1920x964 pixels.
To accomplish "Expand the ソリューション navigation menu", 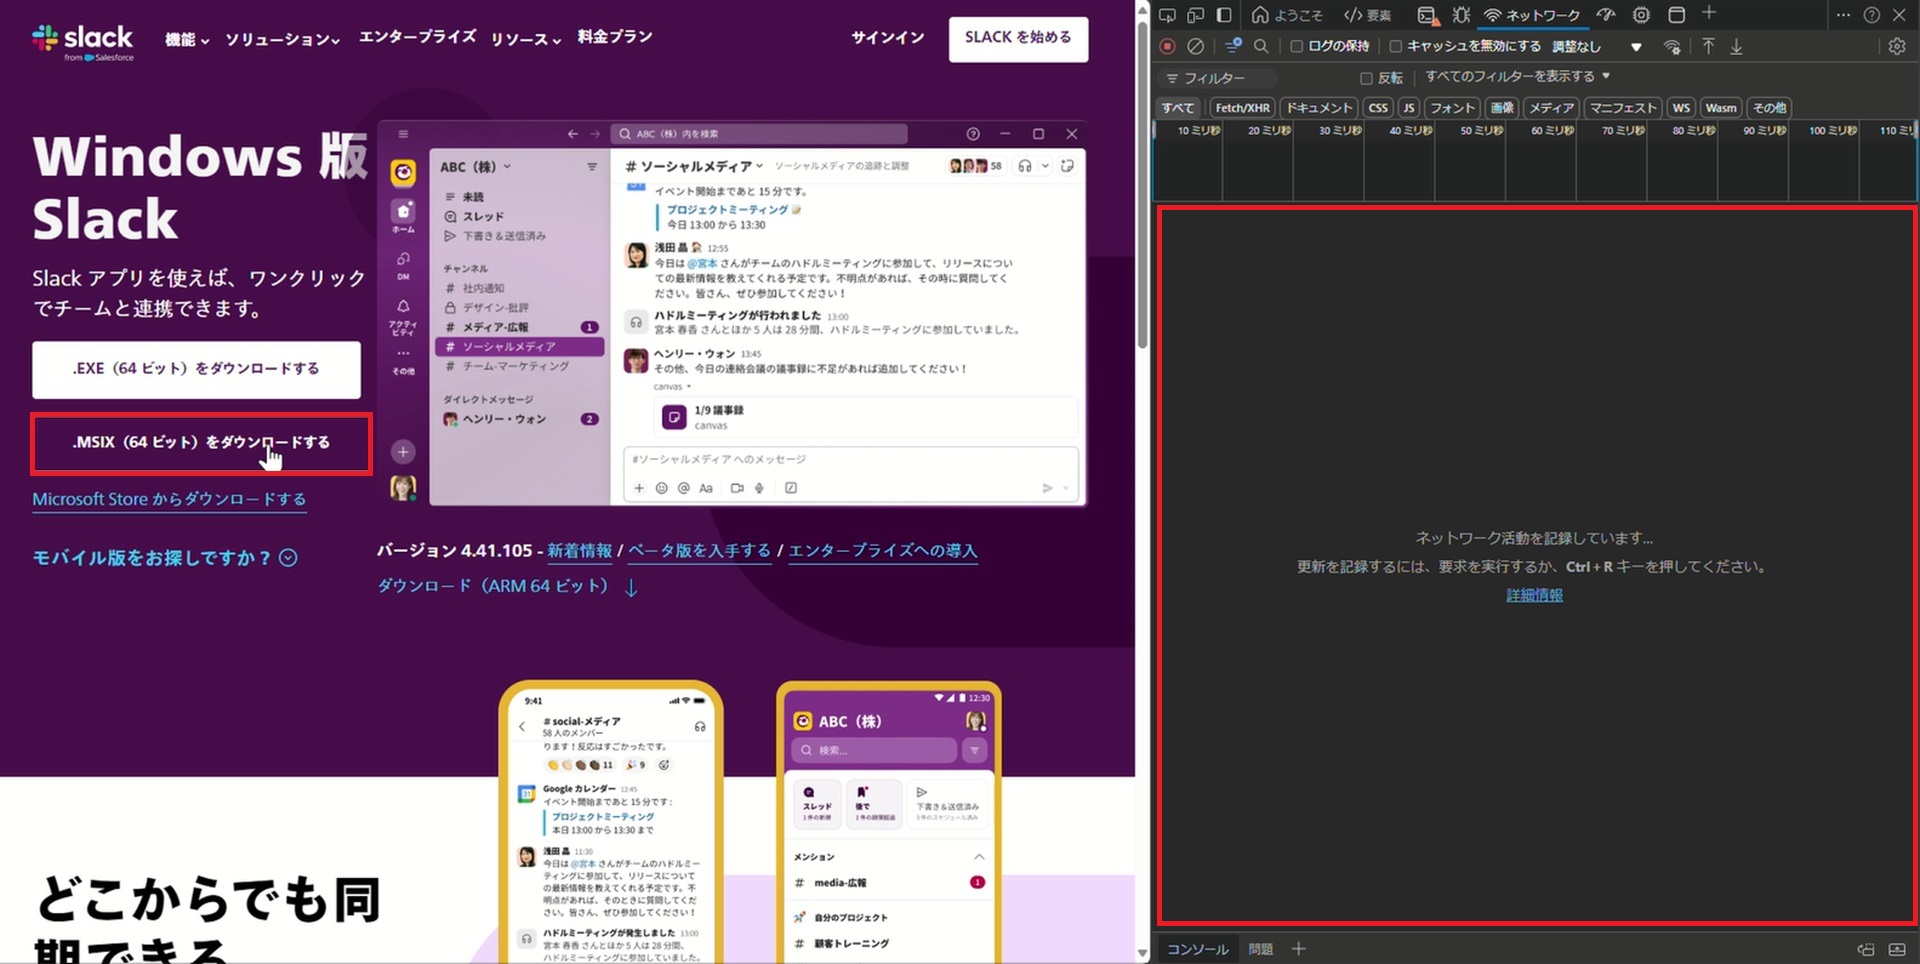I will [x=283, y=40].
